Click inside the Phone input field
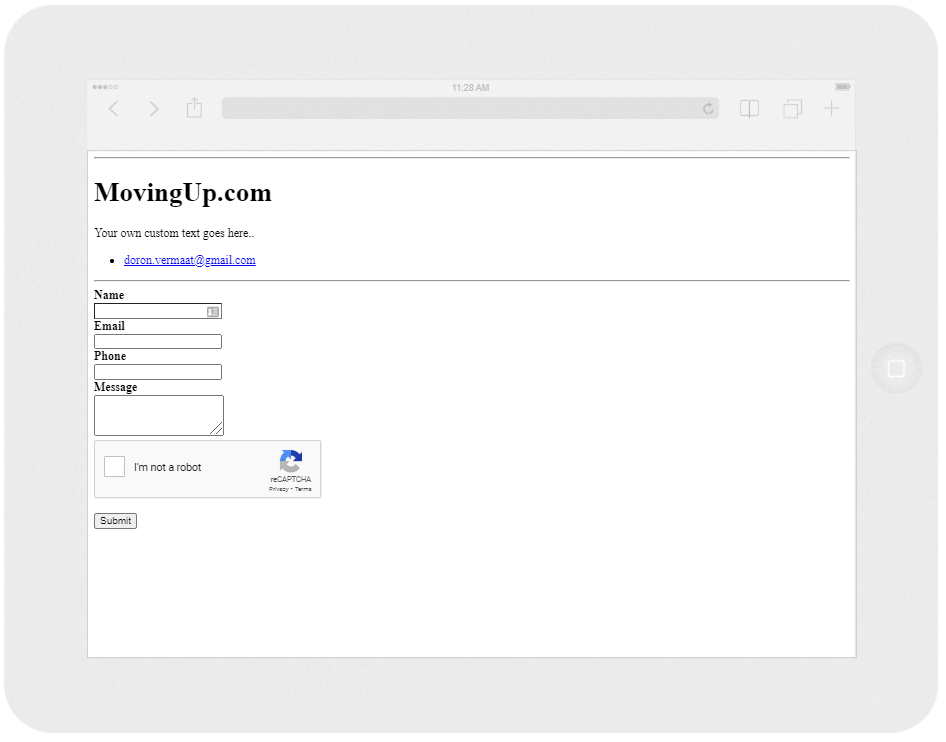The image size is (946, 742). tap(157, 371)
